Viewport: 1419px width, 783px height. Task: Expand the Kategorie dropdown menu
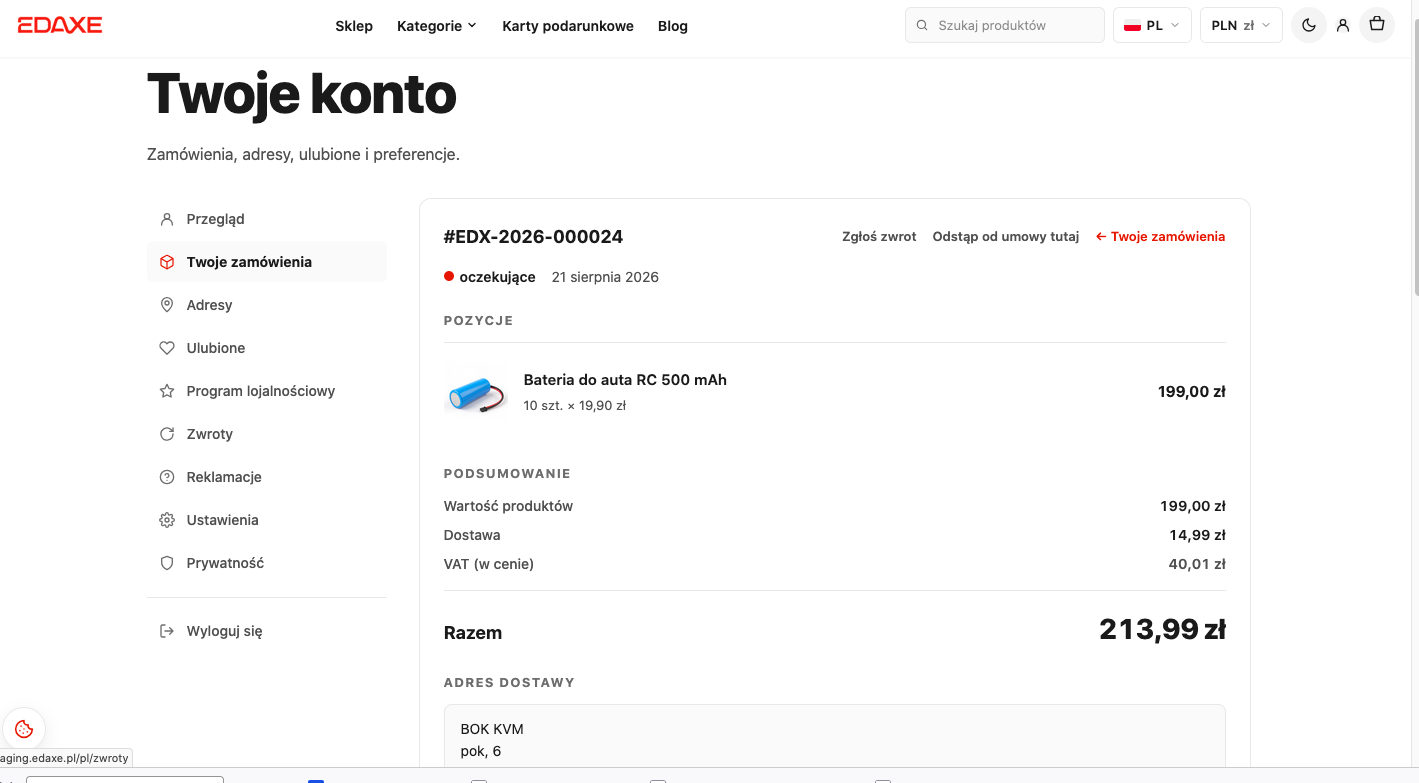click(437, 26)
